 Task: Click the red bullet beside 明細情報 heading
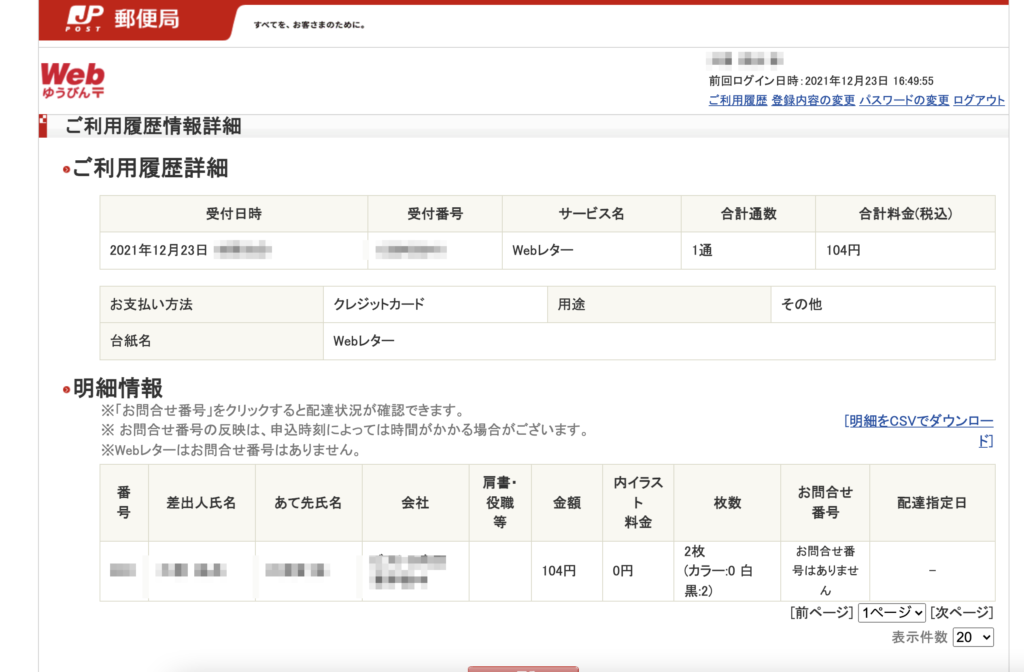click(x=66, y=389)
